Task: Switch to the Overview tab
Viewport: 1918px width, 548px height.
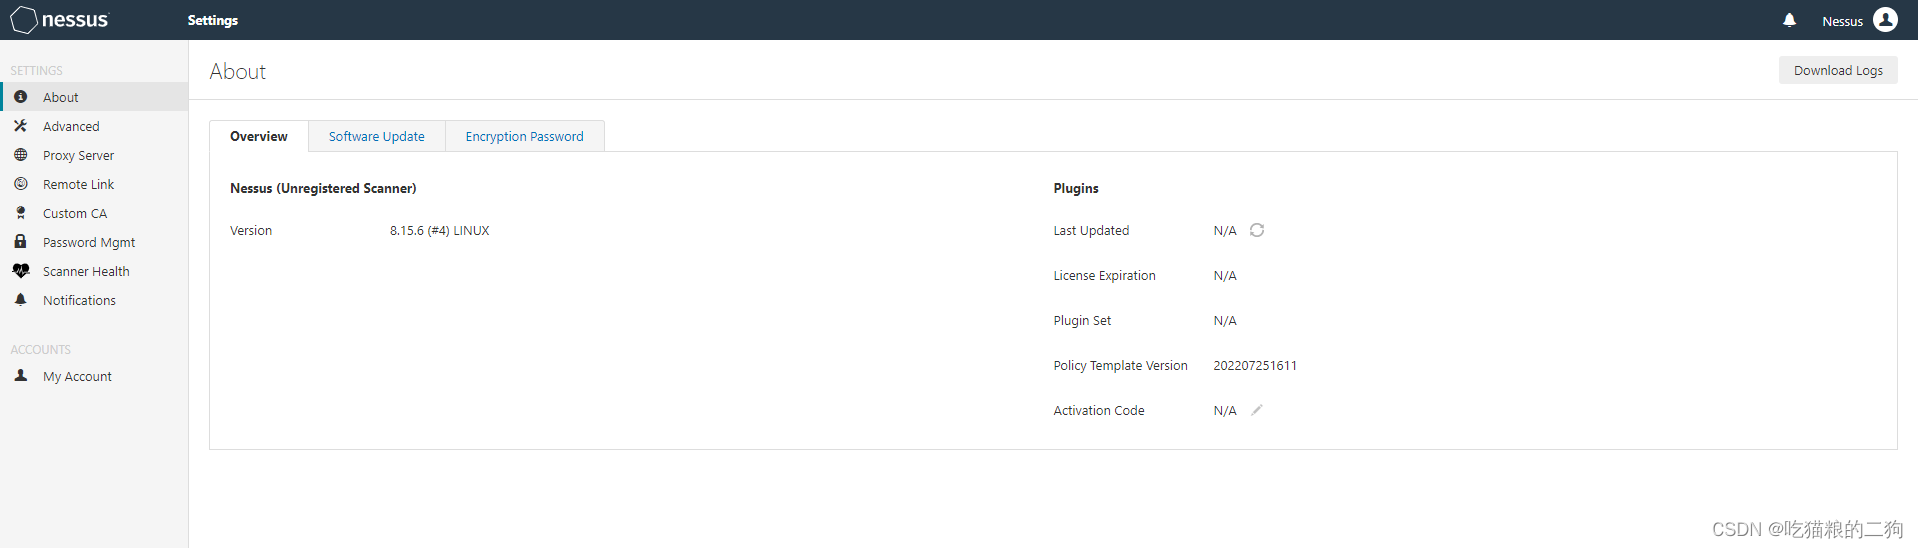Action: (x=259, y=136)
